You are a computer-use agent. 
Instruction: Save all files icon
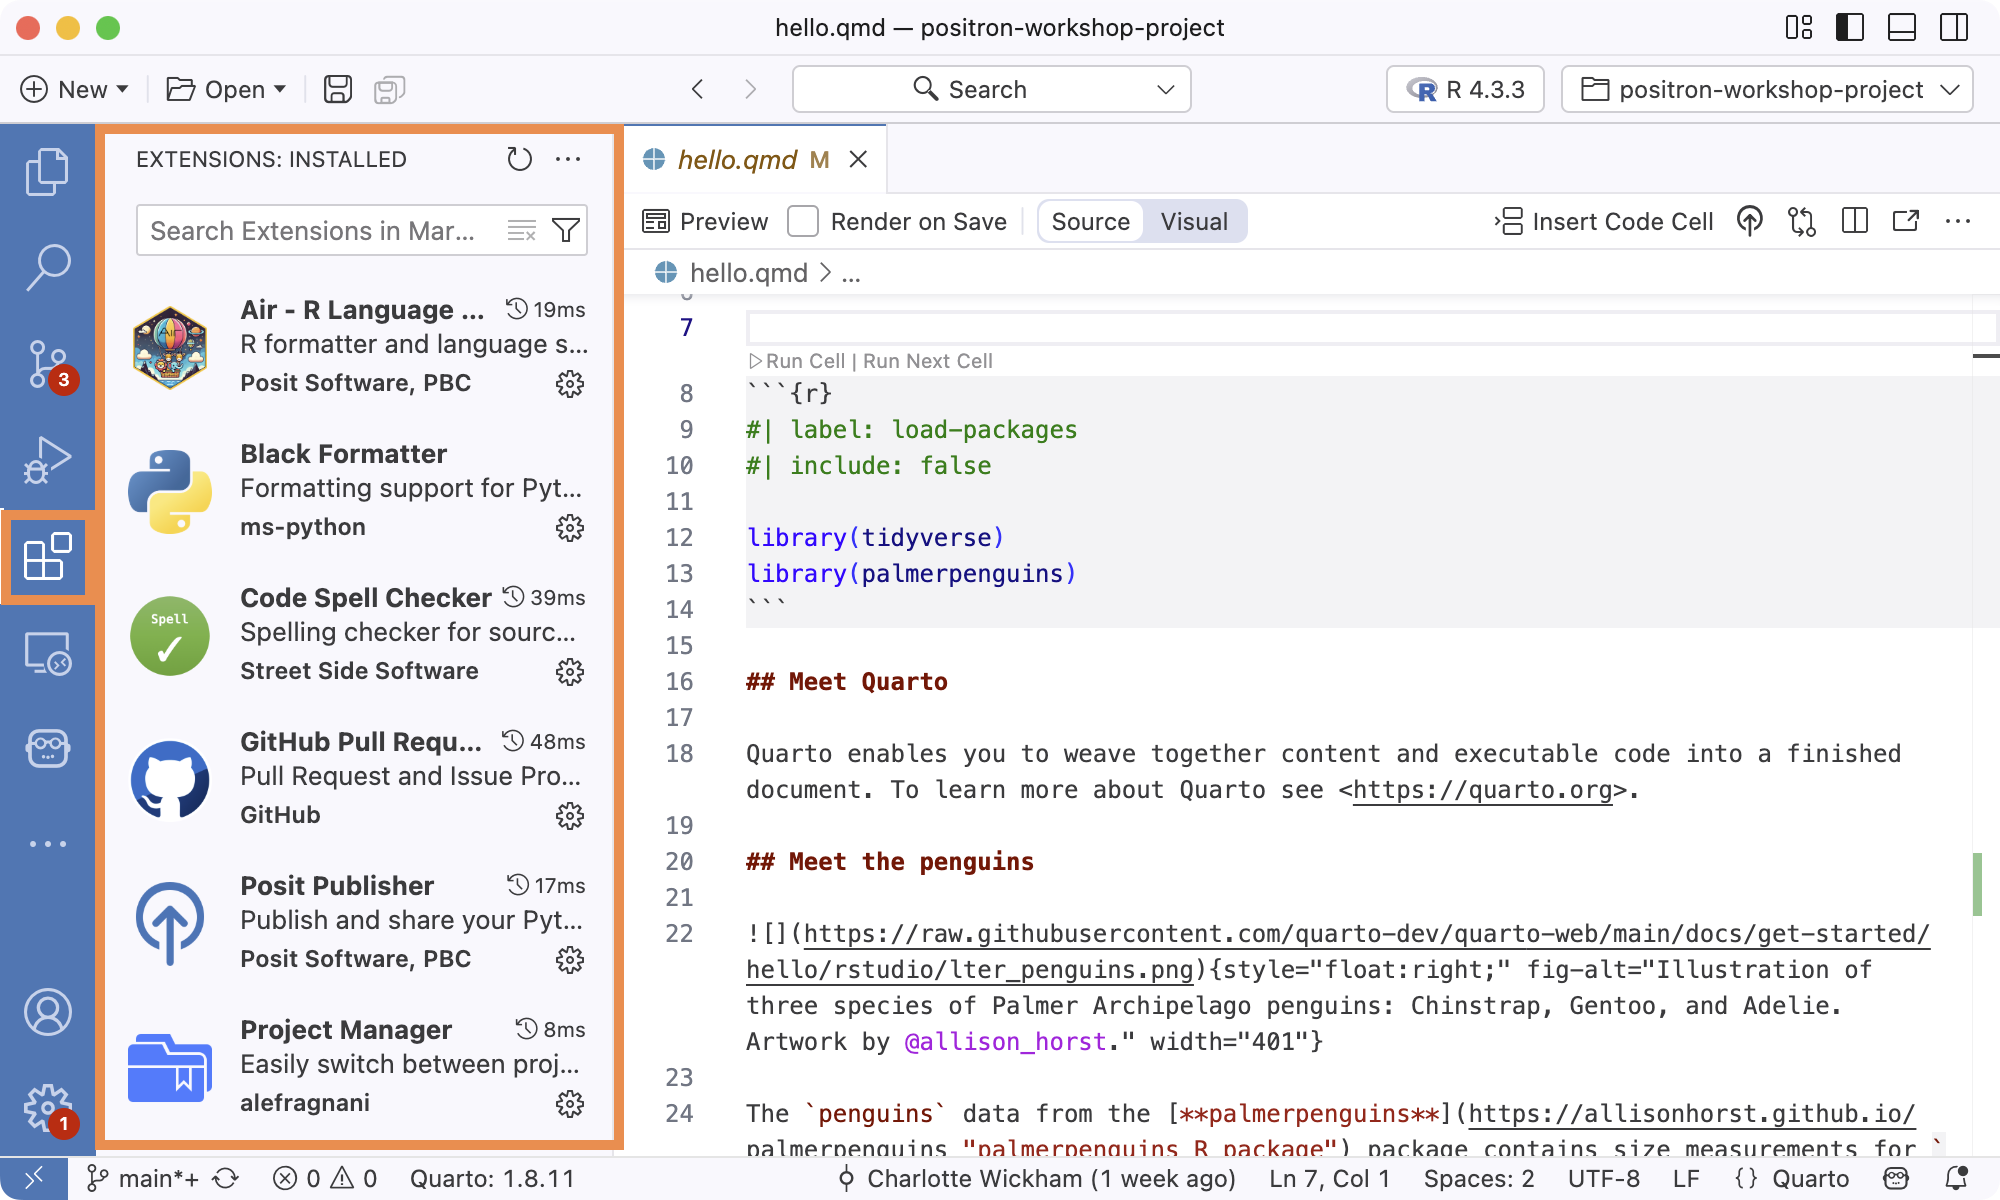tap(389, 89)
